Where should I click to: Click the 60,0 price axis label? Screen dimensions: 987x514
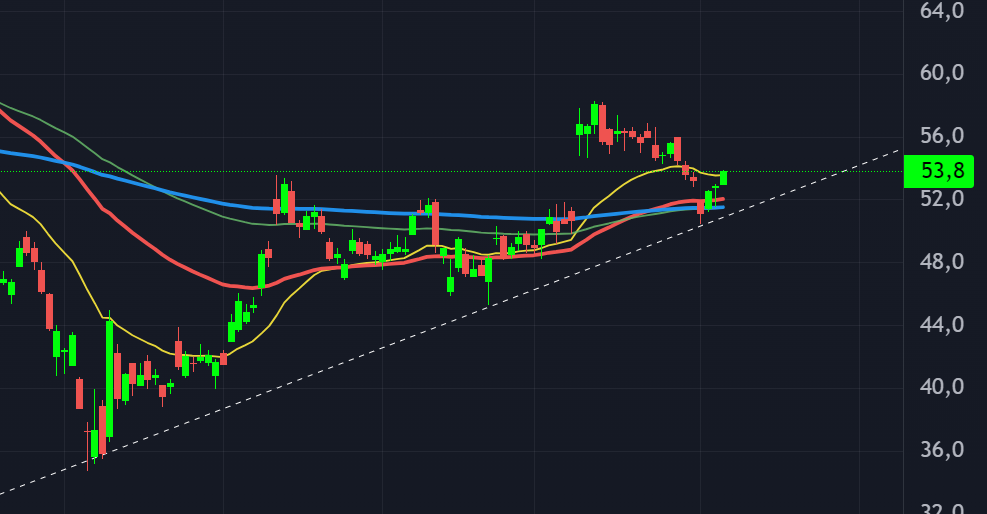point(942,73)
